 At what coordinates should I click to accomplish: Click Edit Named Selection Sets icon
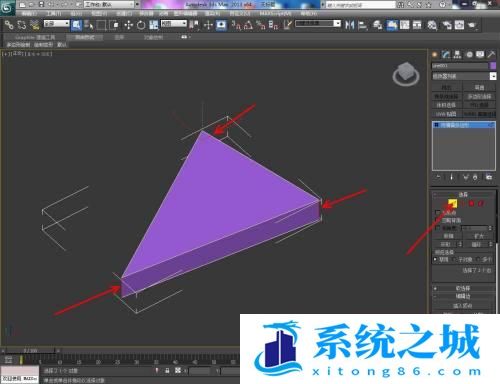[287, 25]
